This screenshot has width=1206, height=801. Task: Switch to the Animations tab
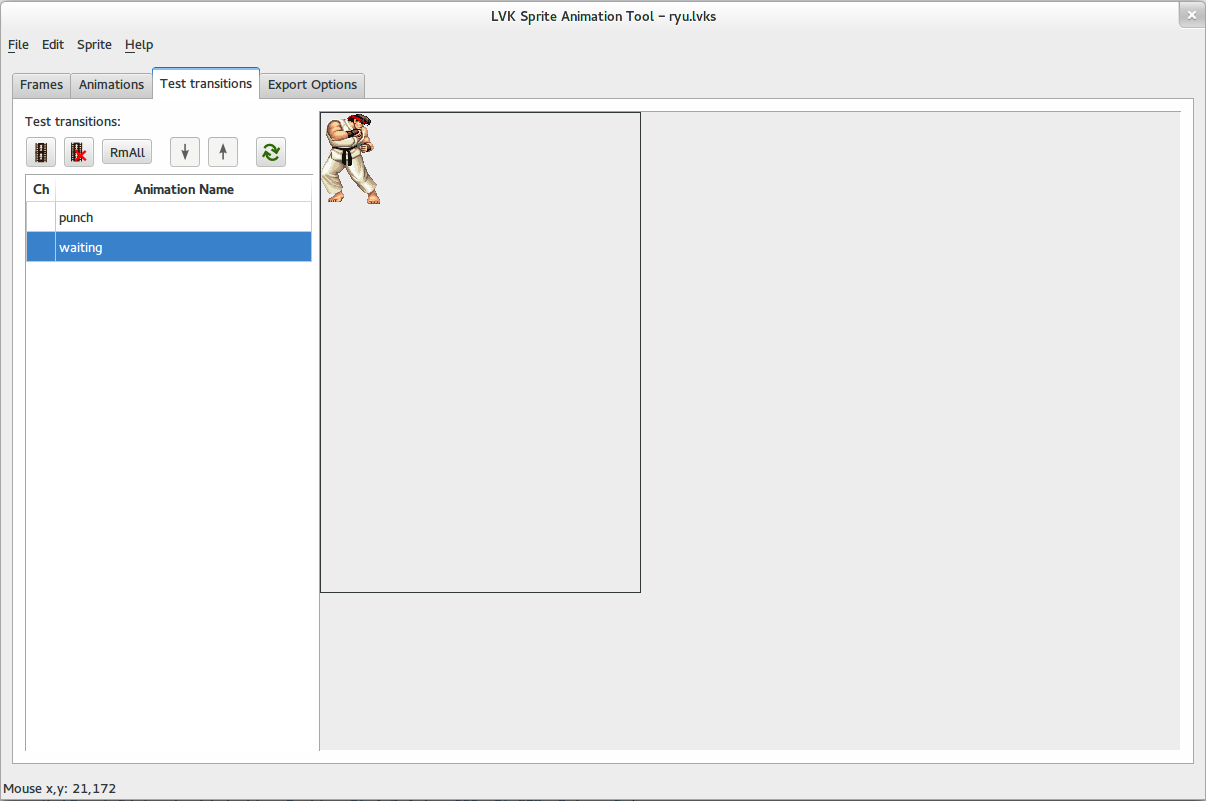[x=111, y=85]
